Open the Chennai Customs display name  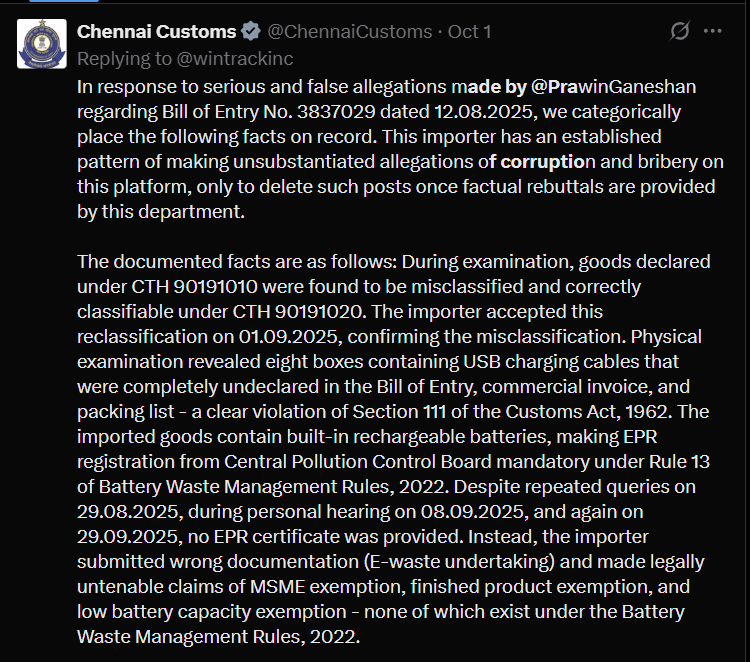coord(157,32)
